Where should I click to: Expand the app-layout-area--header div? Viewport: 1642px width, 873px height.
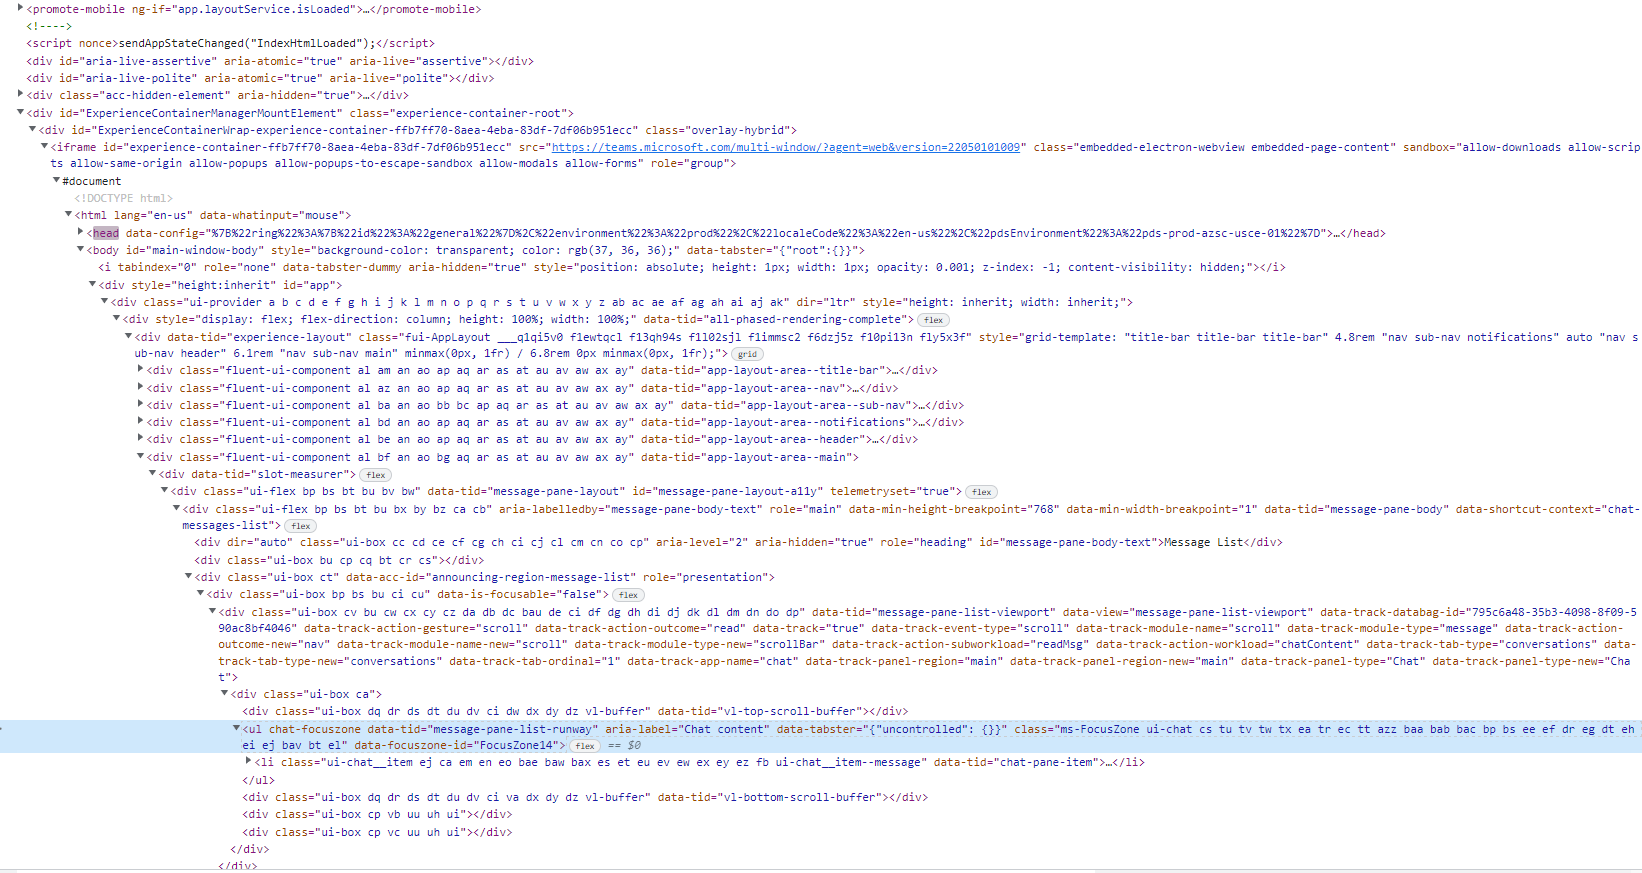[141, 438]
